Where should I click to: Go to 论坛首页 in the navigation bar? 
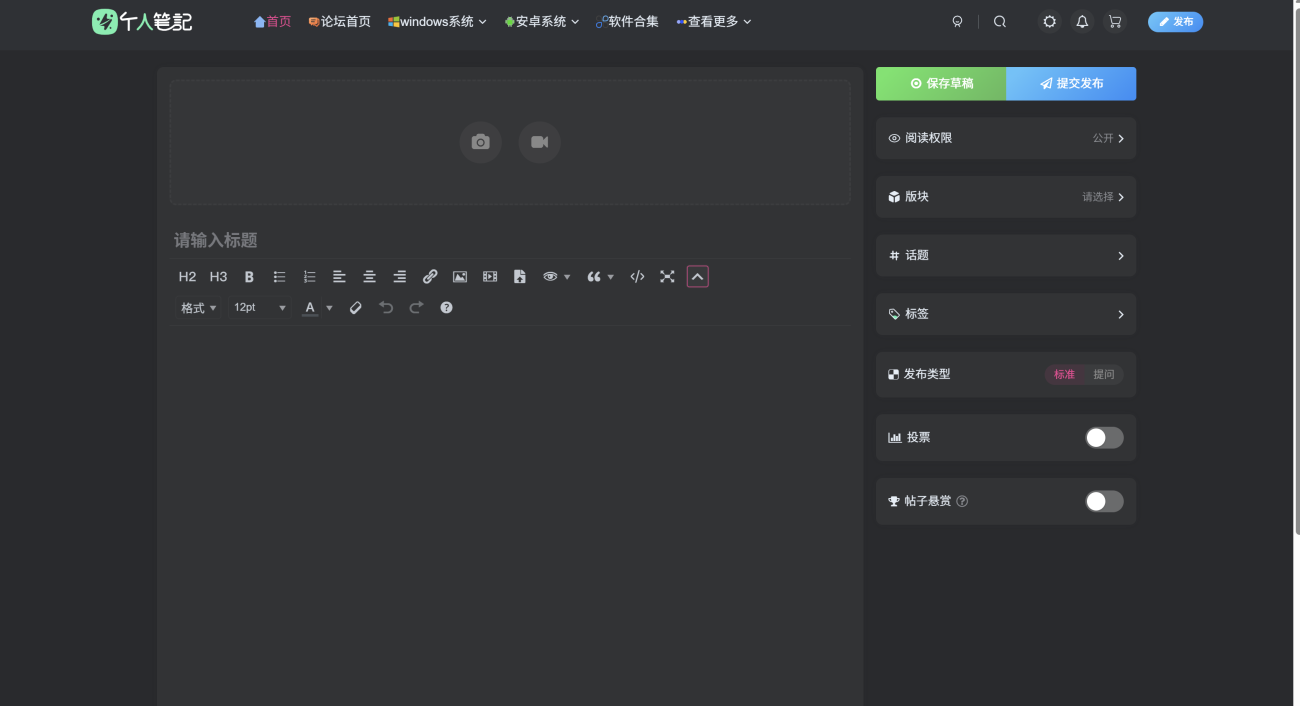340,22
